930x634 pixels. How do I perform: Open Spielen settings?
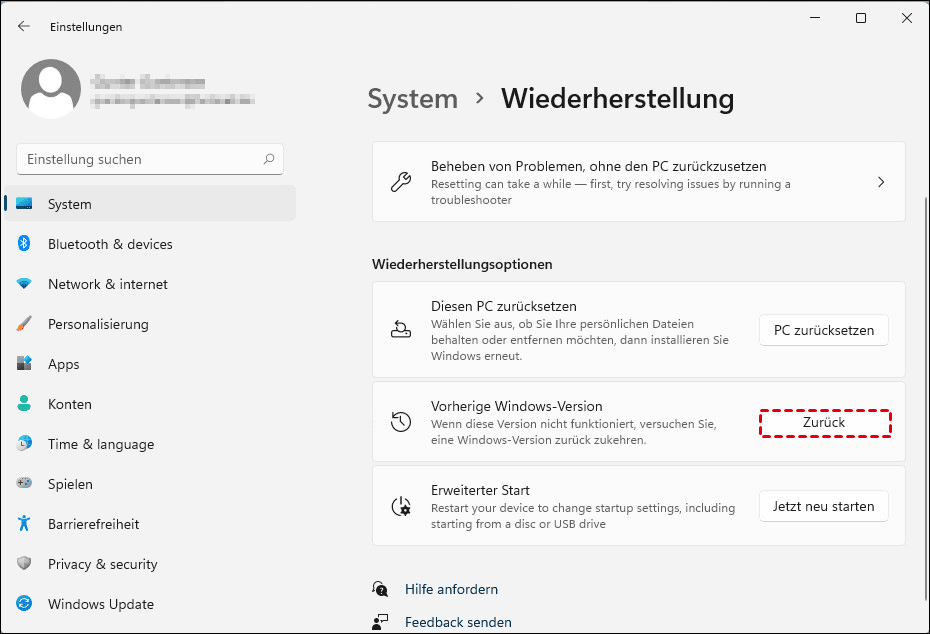(150, 484)
